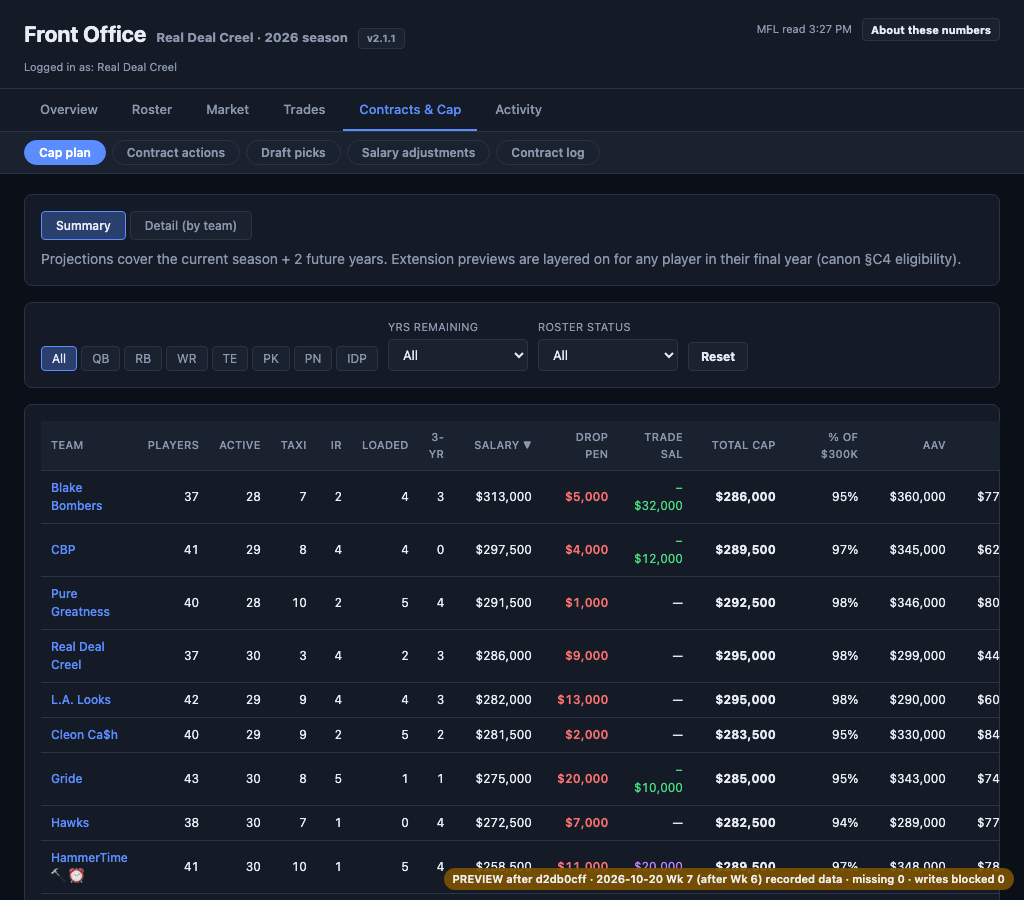
Task: Filter table to TE position
Action: click(x=230, y=359)
